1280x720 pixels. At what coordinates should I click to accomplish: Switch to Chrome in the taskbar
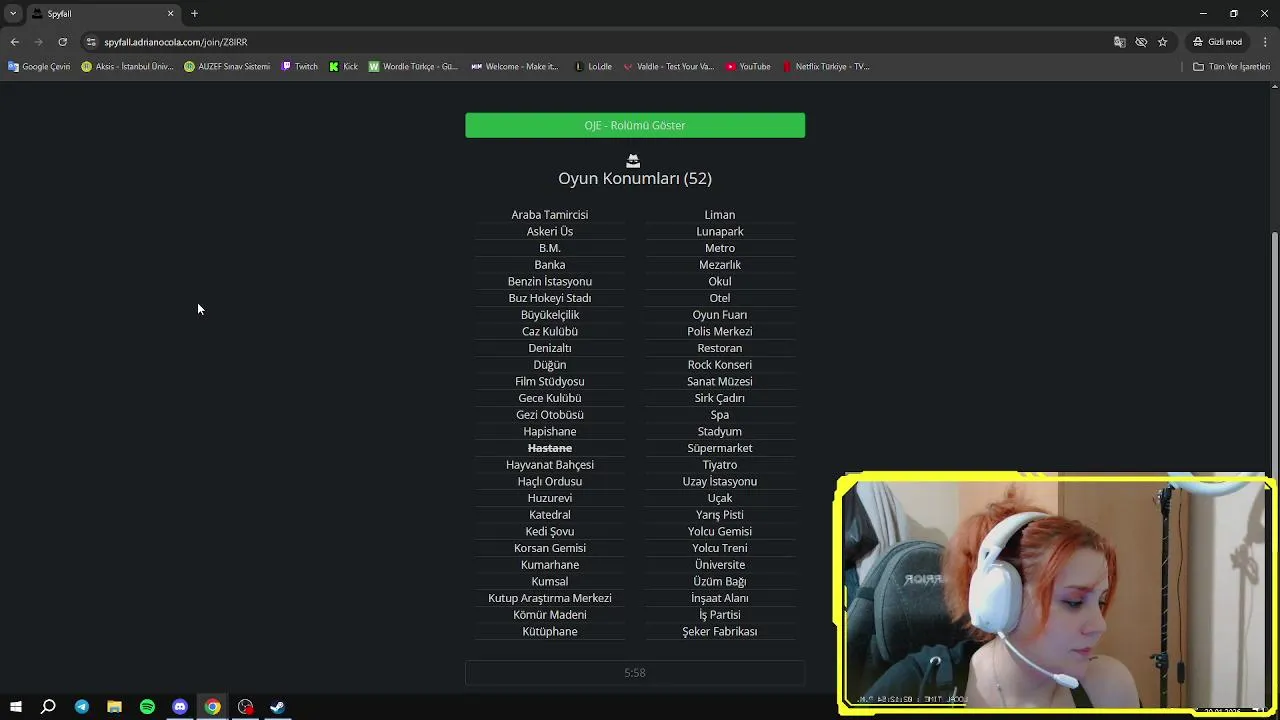[x=212, y=707]
